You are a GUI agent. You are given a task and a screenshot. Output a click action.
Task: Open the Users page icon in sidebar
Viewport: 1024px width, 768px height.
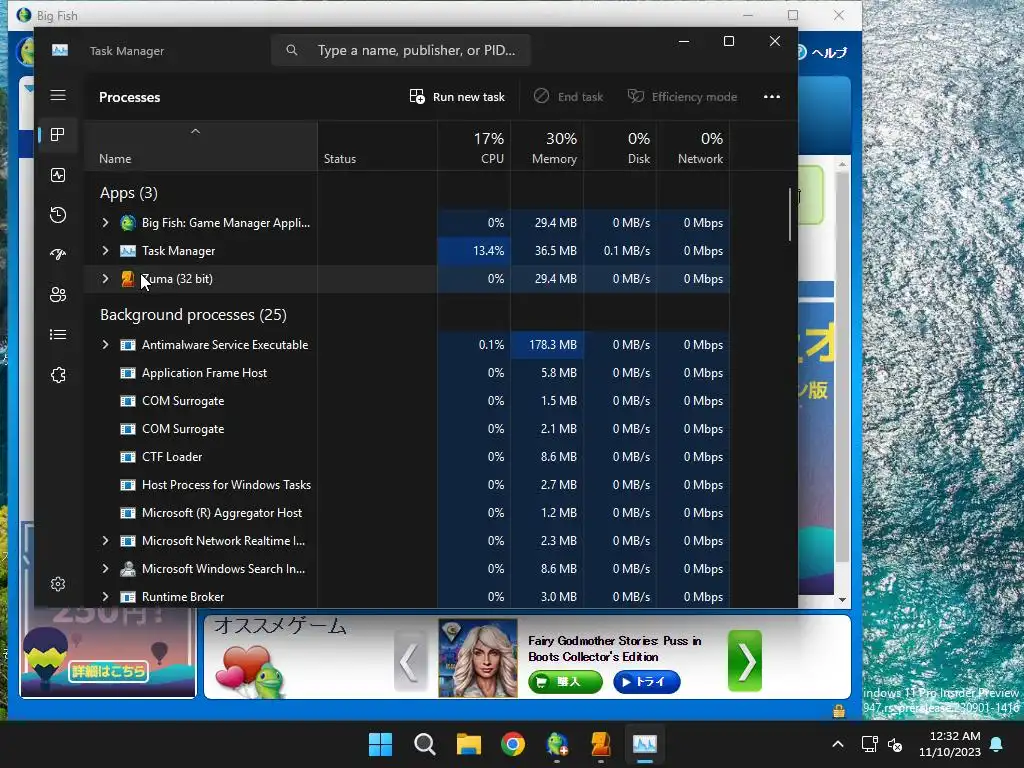[x=58, y=295]
